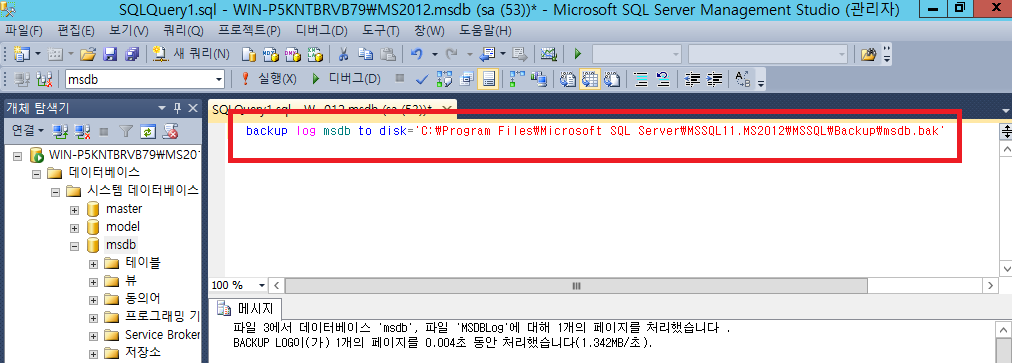The height and width of the screenshot is (363, 1012).
Task: Click Display Estimated Execution Plan icon
Action: click(444, 79)
